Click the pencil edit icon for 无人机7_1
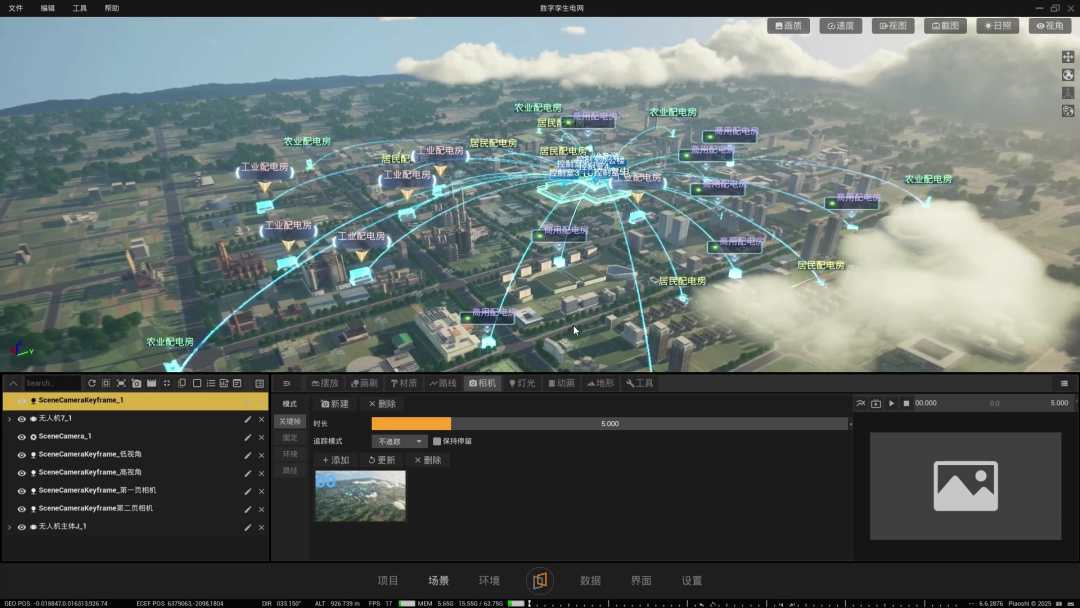This screenshot has width=1080, height=608. pyautogui.click(x=247, y=419)
